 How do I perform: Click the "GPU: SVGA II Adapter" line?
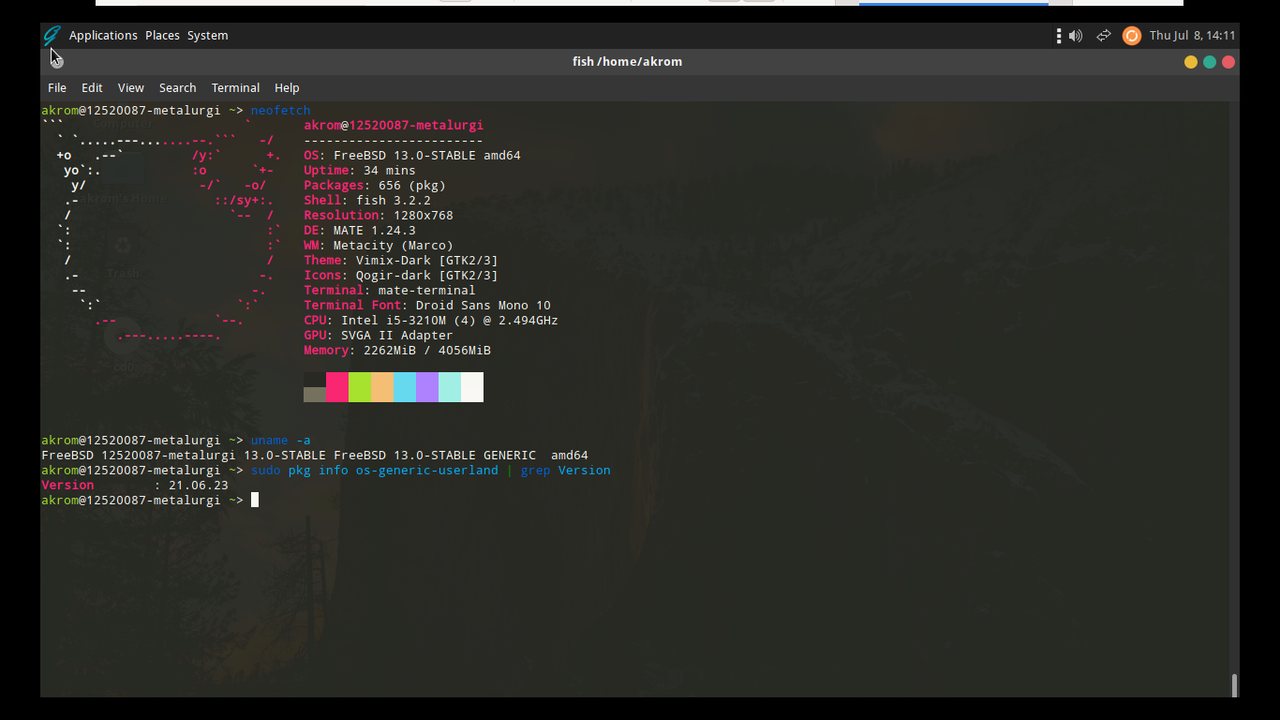click(x=379, y=335)
